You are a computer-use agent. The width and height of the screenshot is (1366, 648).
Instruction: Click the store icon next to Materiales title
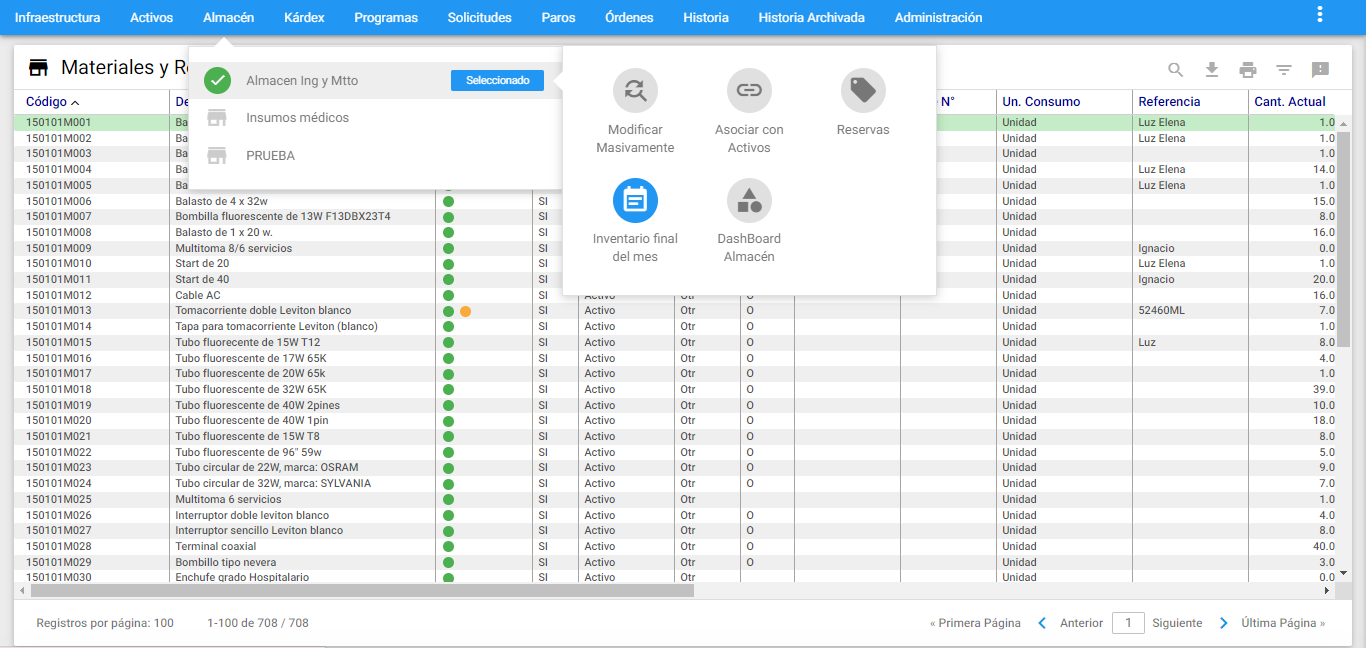coord(38,68)
